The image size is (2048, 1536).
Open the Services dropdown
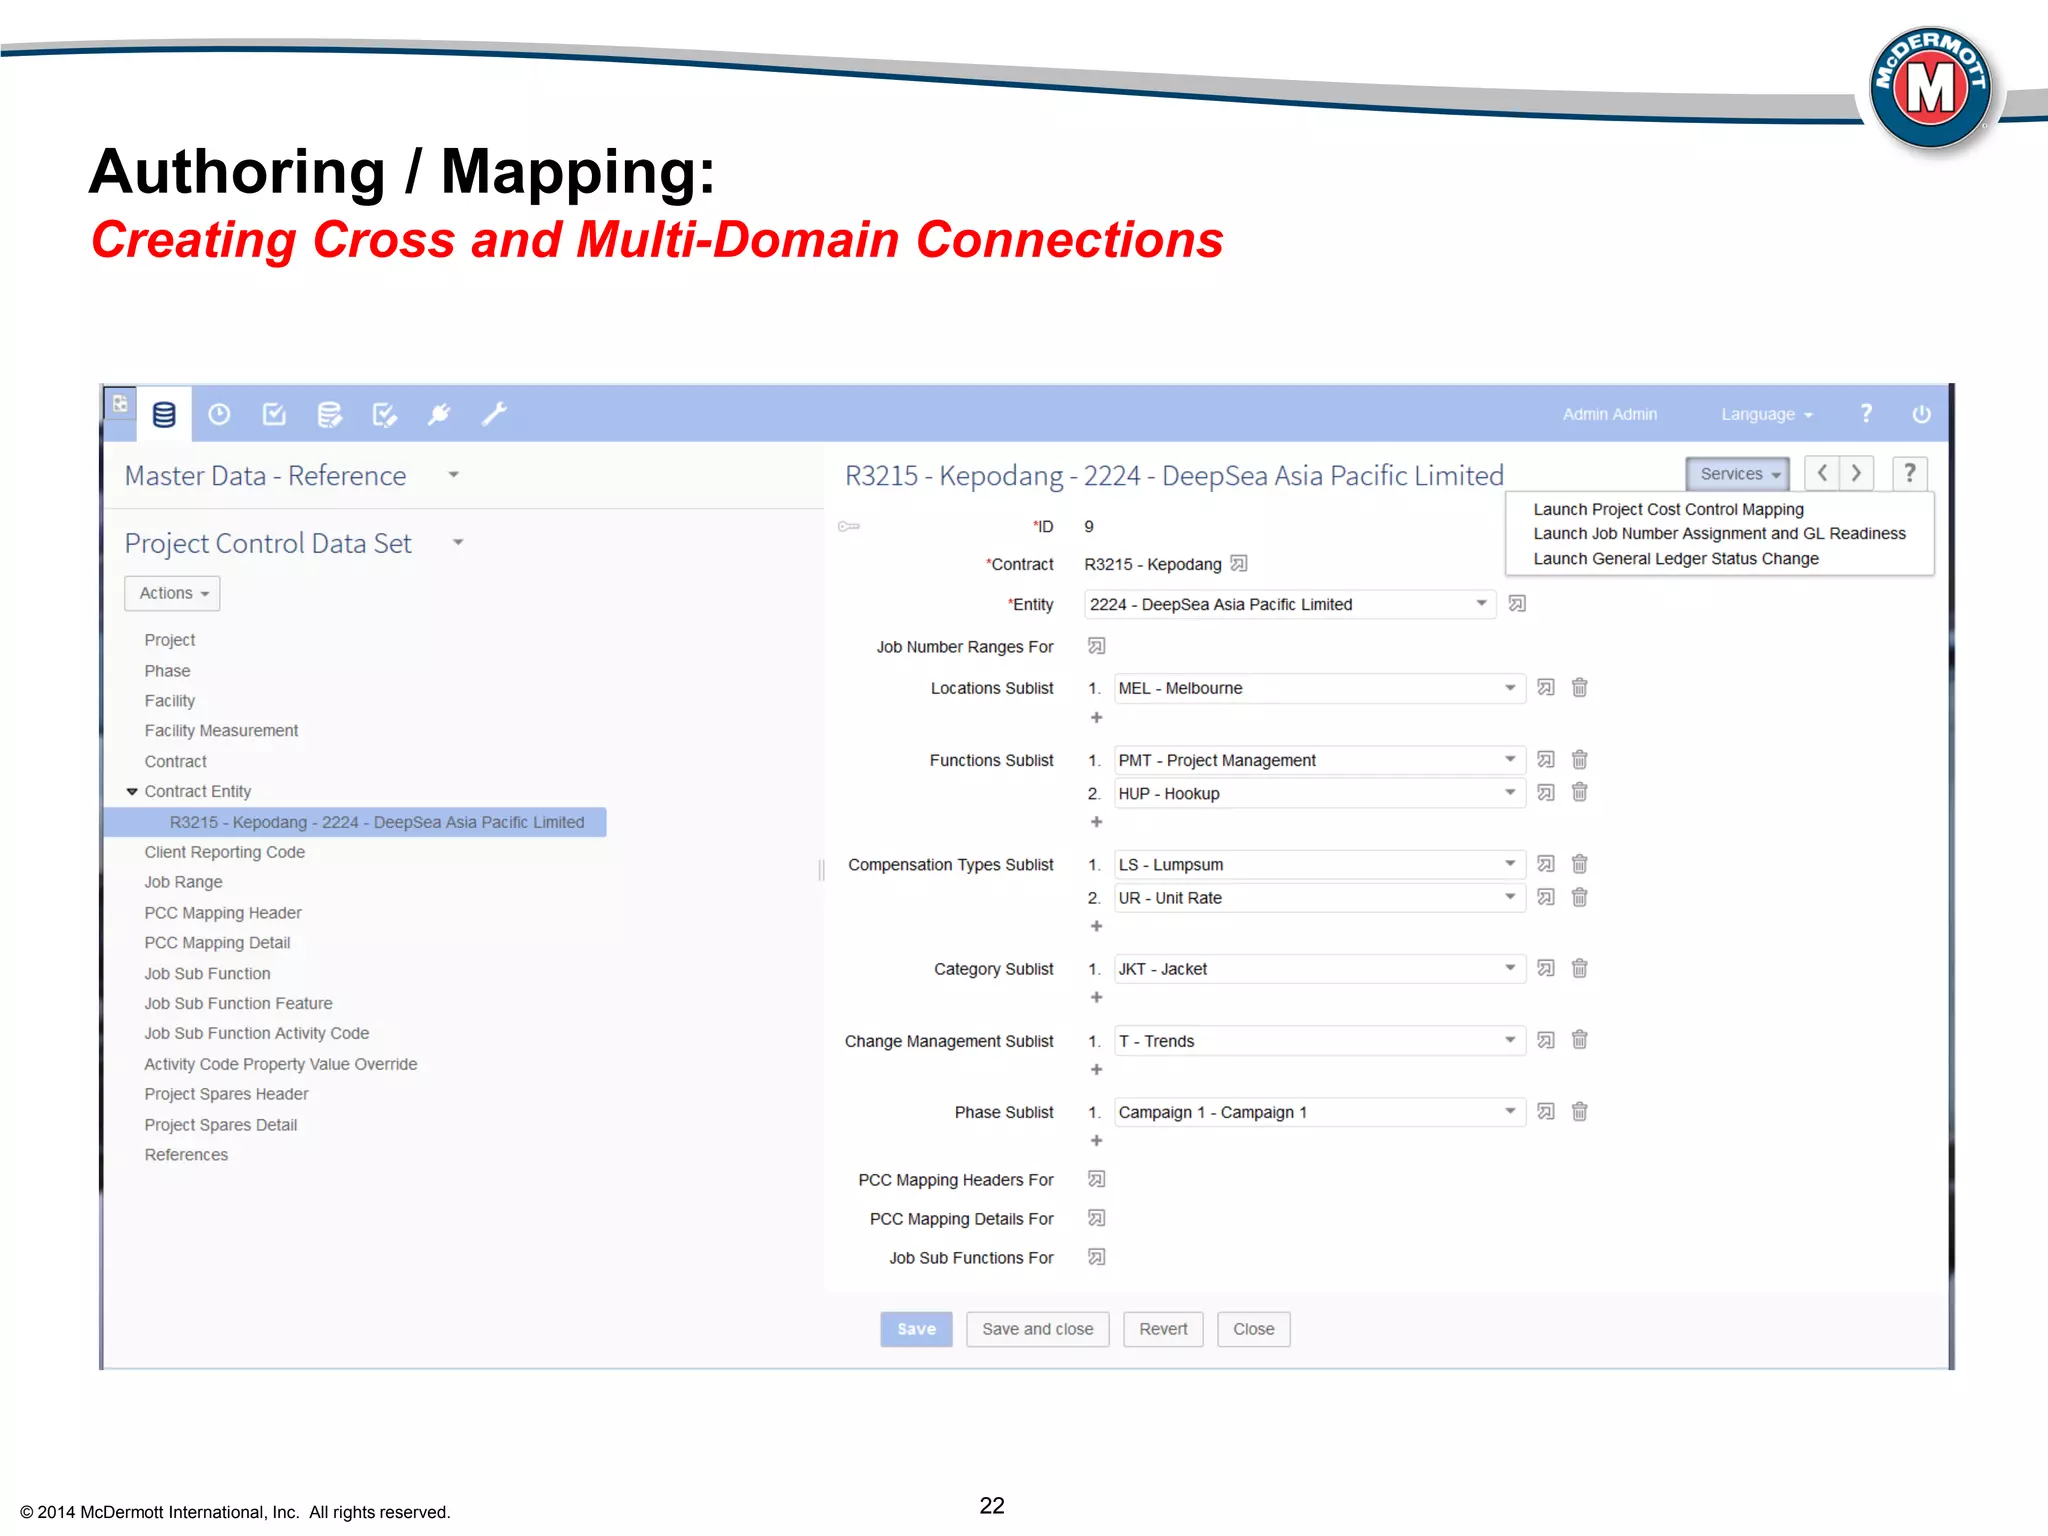1738,474
